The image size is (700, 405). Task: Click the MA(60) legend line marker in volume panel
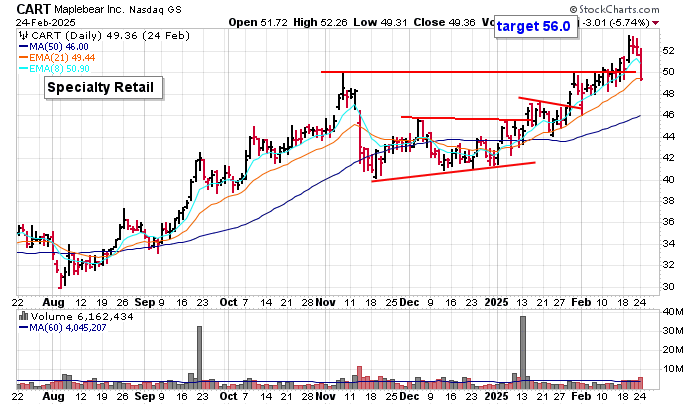point(24,328)
